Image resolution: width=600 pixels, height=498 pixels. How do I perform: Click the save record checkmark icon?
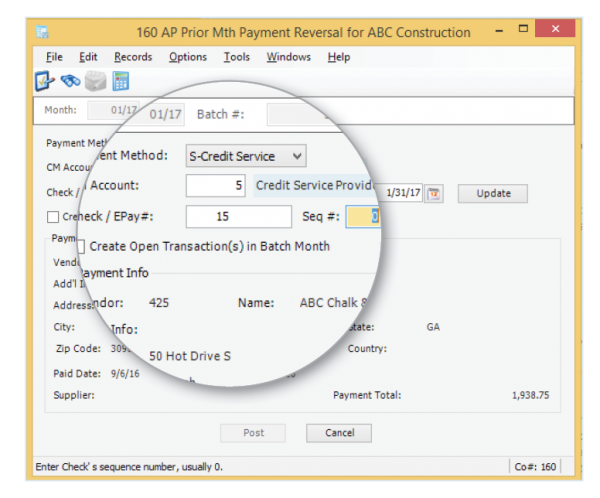click(x=44, y=81)
